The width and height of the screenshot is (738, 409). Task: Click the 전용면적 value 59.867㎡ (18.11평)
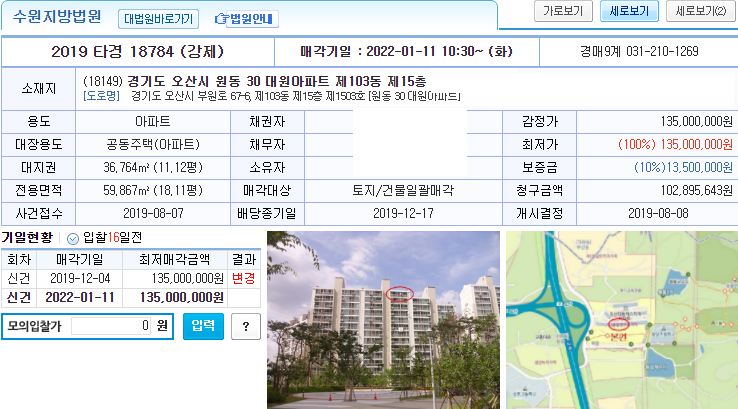point(153,191)
